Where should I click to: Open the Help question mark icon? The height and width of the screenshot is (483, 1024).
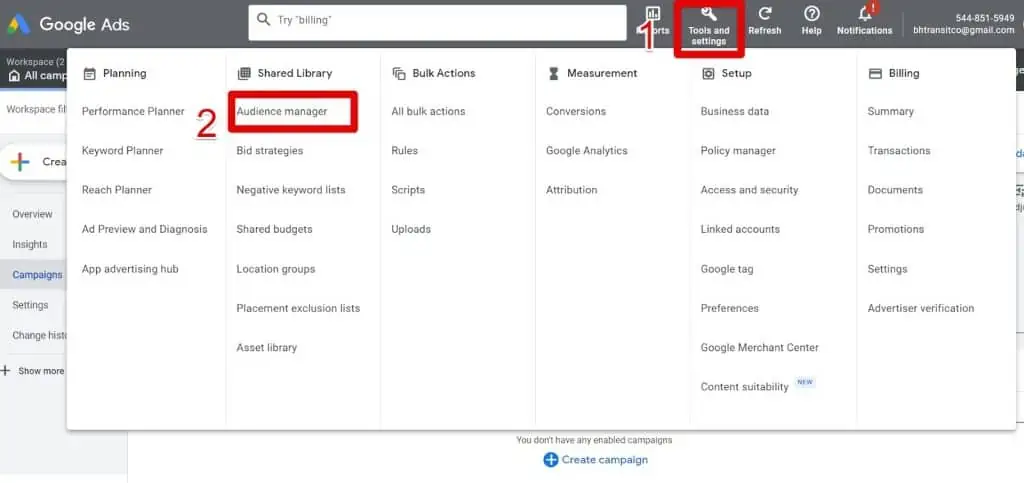click(x=811, y=13)
